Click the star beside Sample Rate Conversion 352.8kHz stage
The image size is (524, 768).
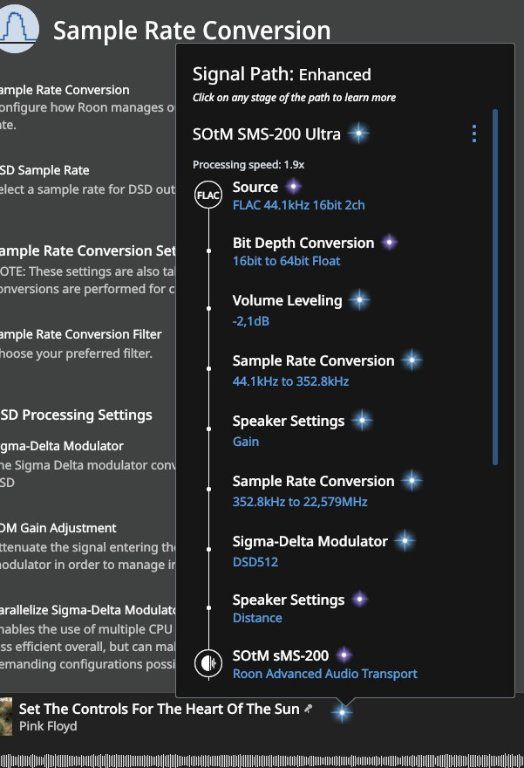coord(412,480)
